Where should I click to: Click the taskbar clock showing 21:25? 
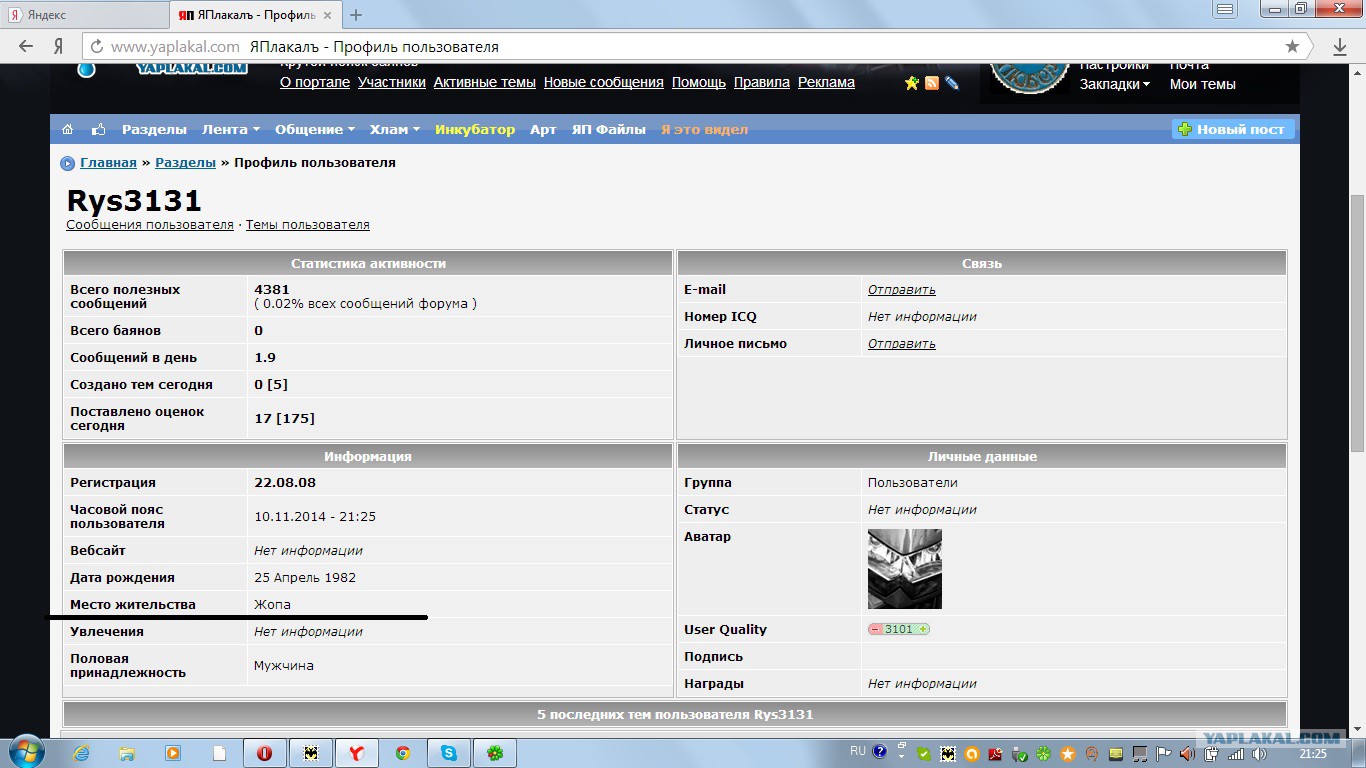(x=1313, y=754)
